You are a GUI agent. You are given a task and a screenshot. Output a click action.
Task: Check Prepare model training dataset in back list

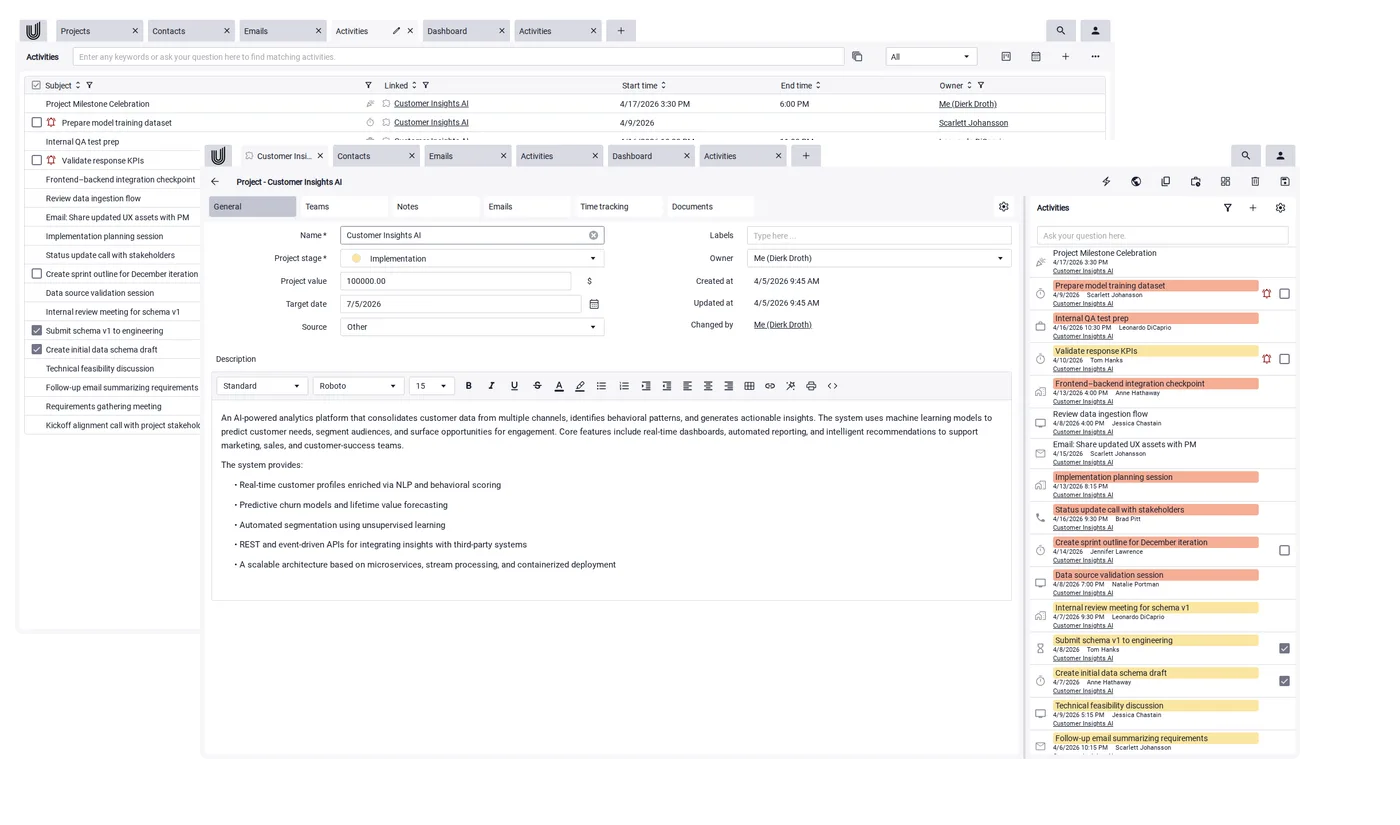[x=37, y=123]
